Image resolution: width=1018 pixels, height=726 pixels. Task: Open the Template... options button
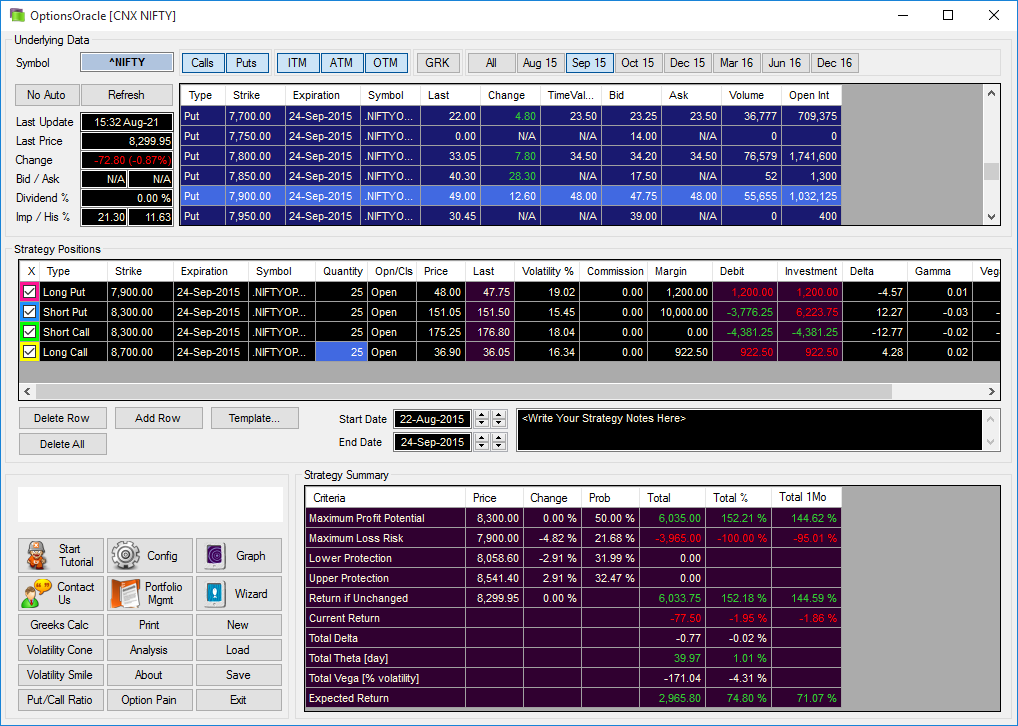254,418
